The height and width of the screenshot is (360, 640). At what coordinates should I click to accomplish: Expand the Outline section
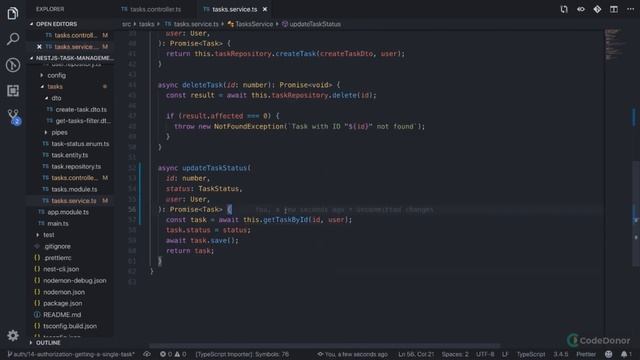[48, 342]
